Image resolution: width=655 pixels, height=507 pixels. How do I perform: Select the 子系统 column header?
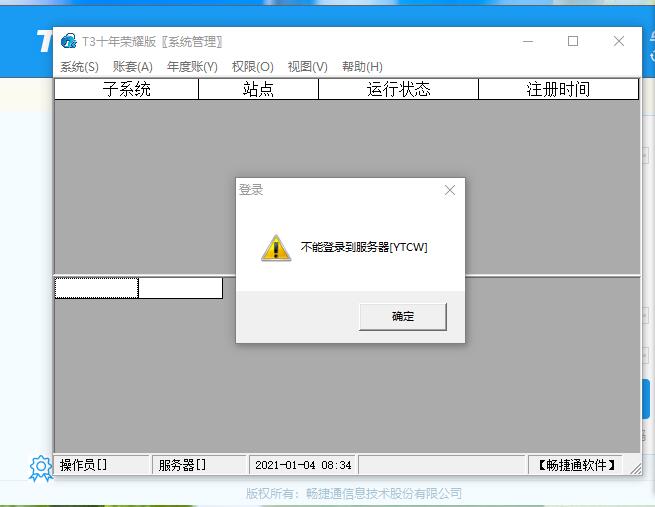127,89
